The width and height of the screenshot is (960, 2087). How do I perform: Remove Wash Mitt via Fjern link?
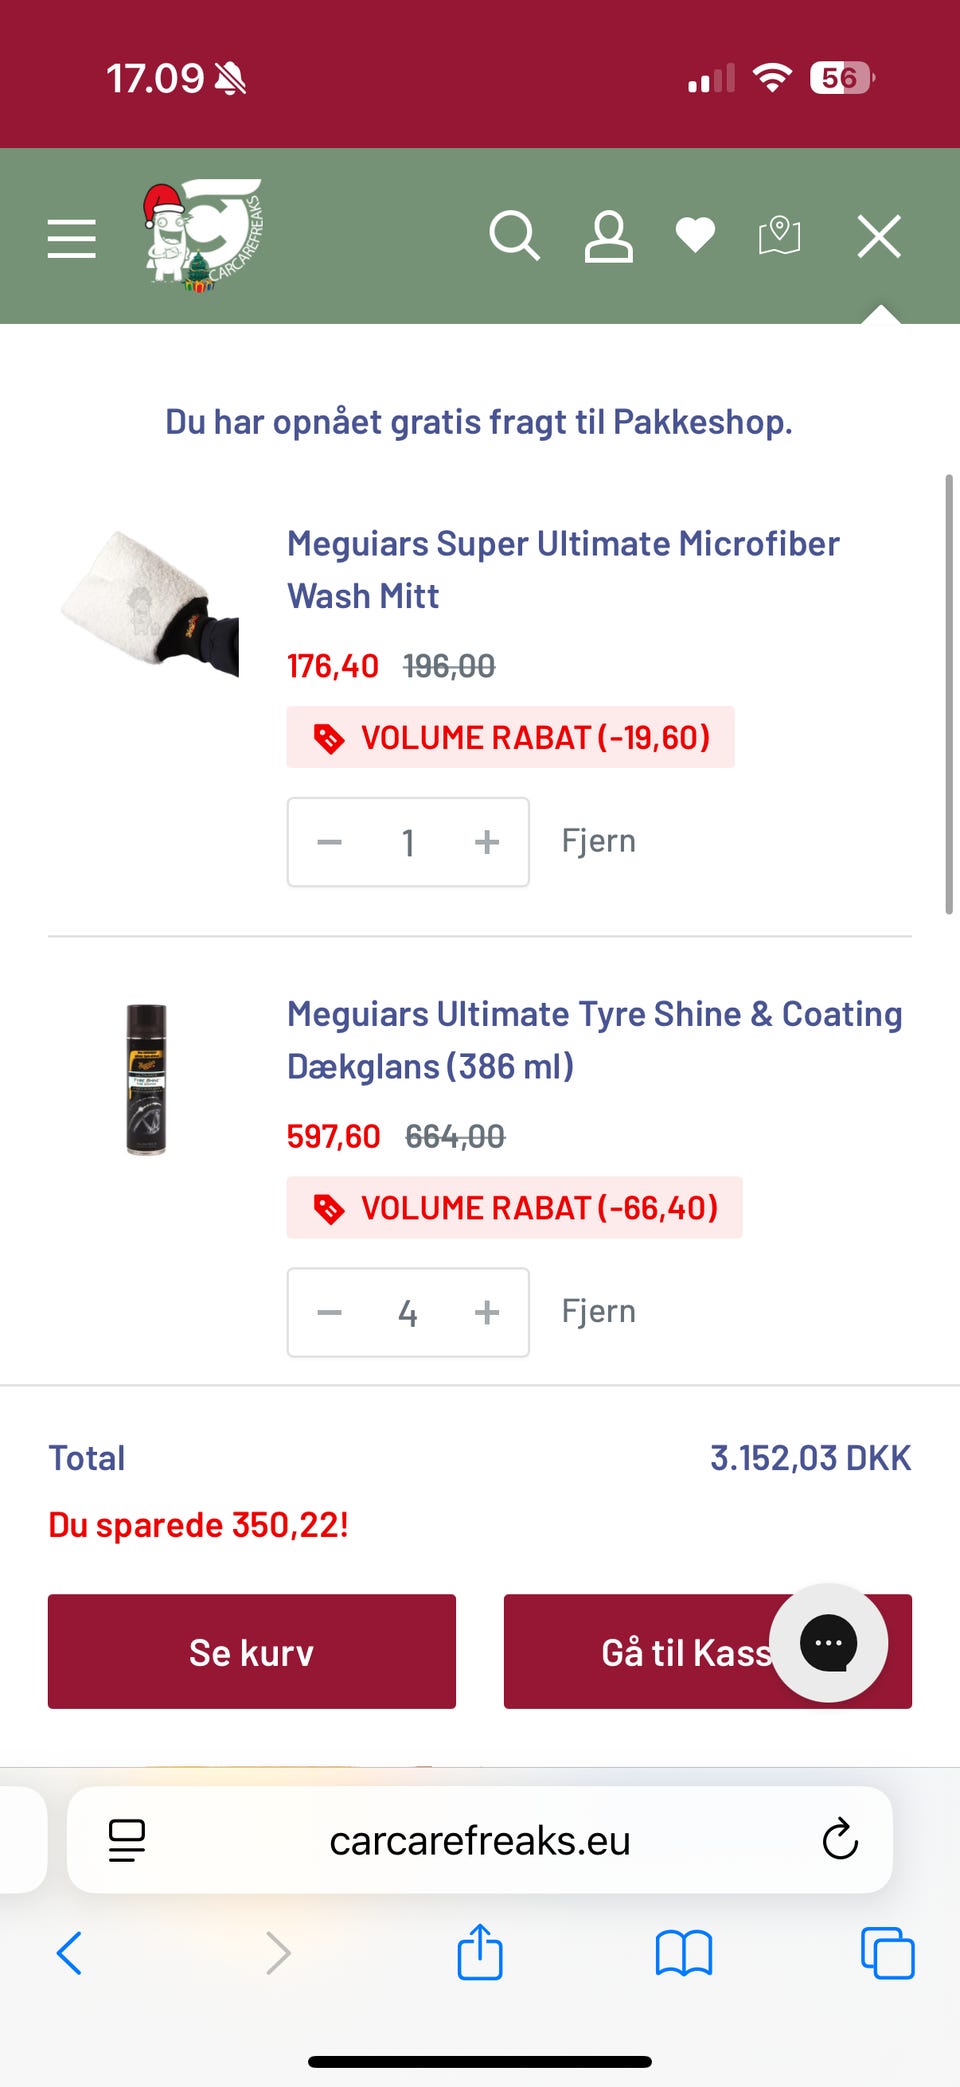pos(598,841)
